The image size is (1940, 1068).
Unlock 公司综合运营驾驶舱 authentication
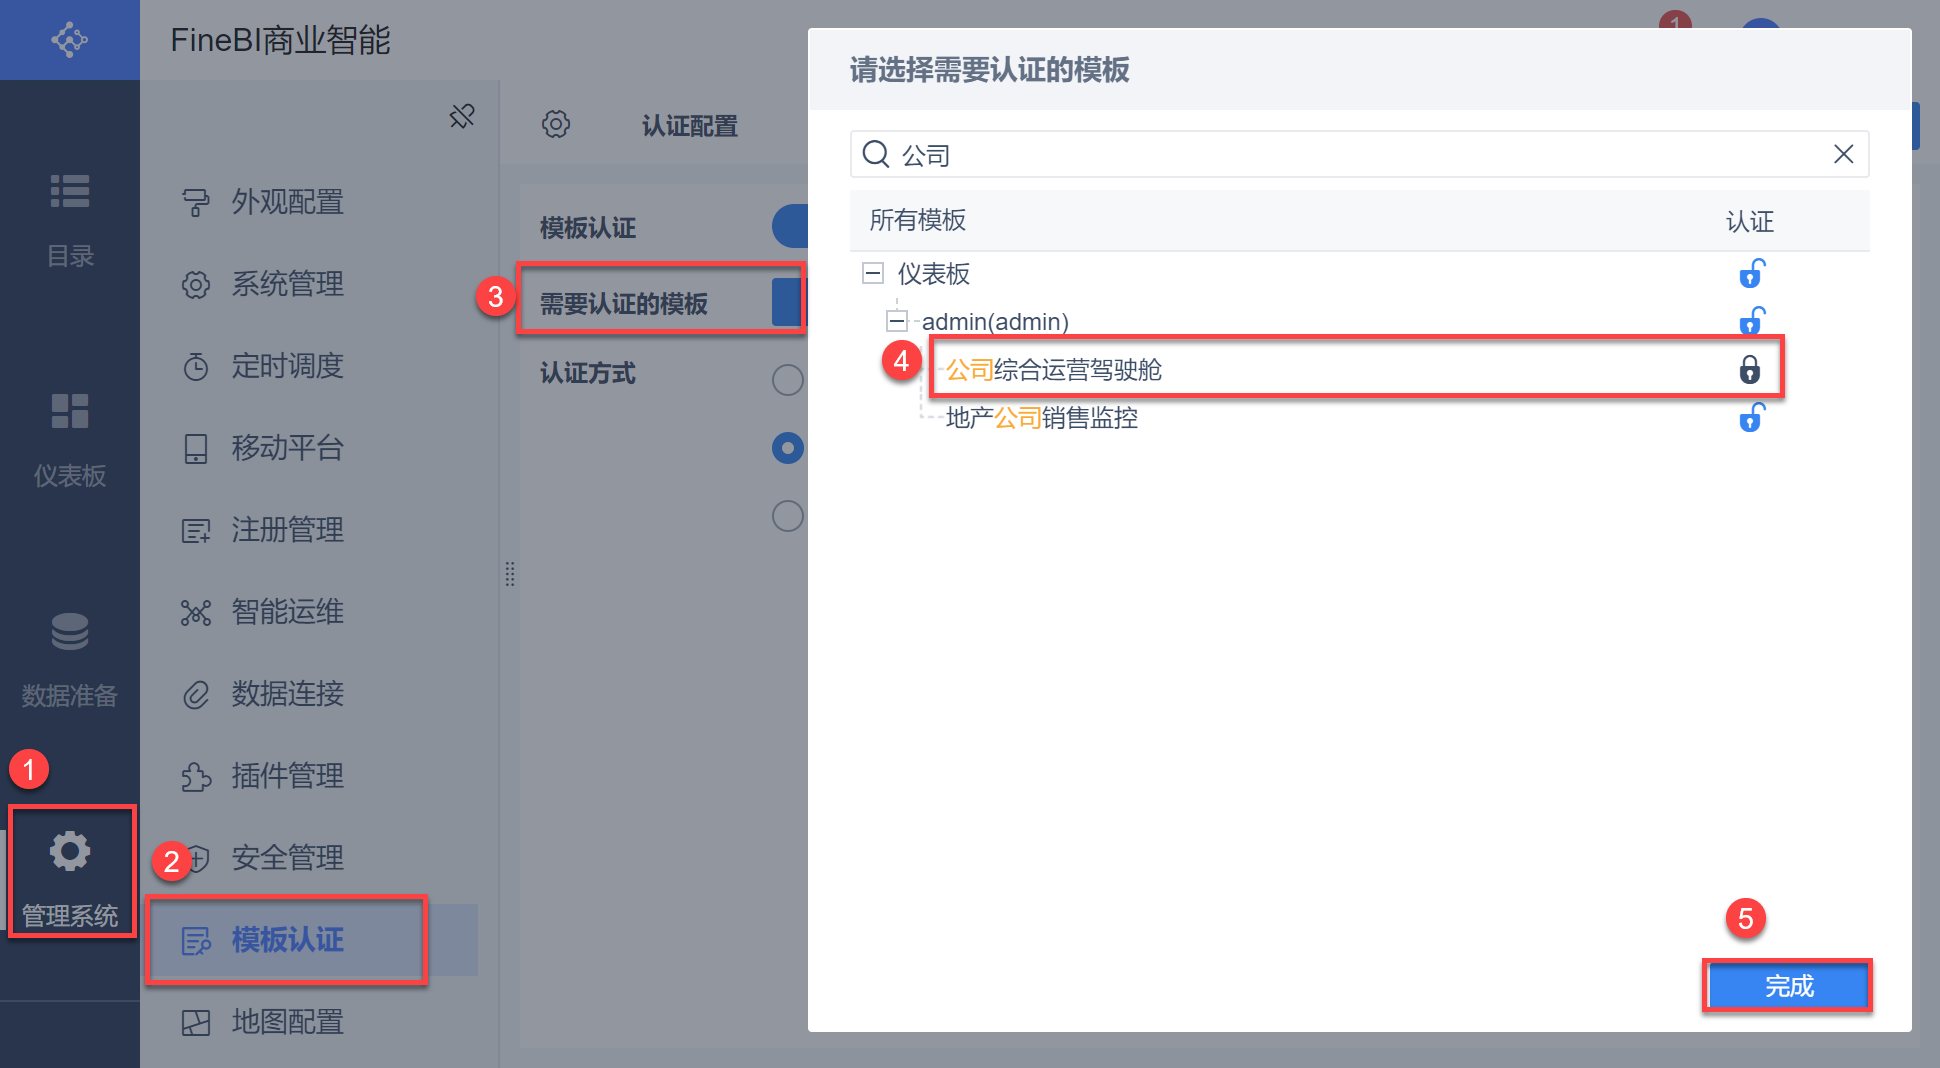(x=1750, y=370)
